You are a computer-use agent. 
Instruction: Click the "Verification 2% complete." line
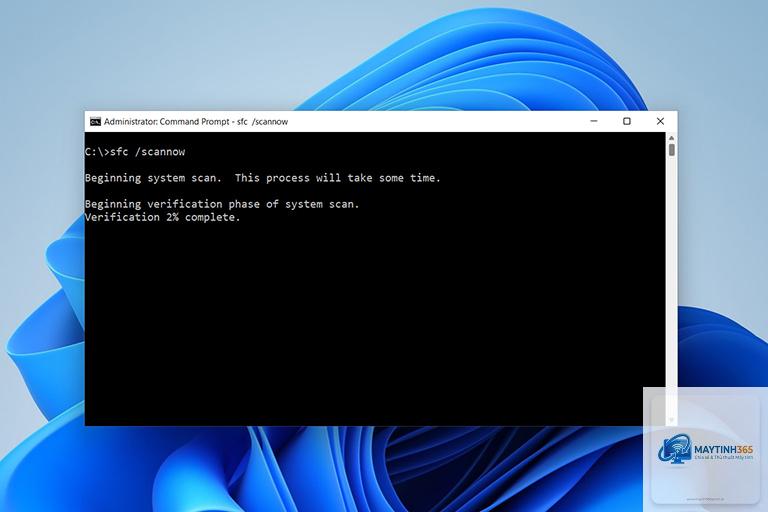[x=163, y=217]
